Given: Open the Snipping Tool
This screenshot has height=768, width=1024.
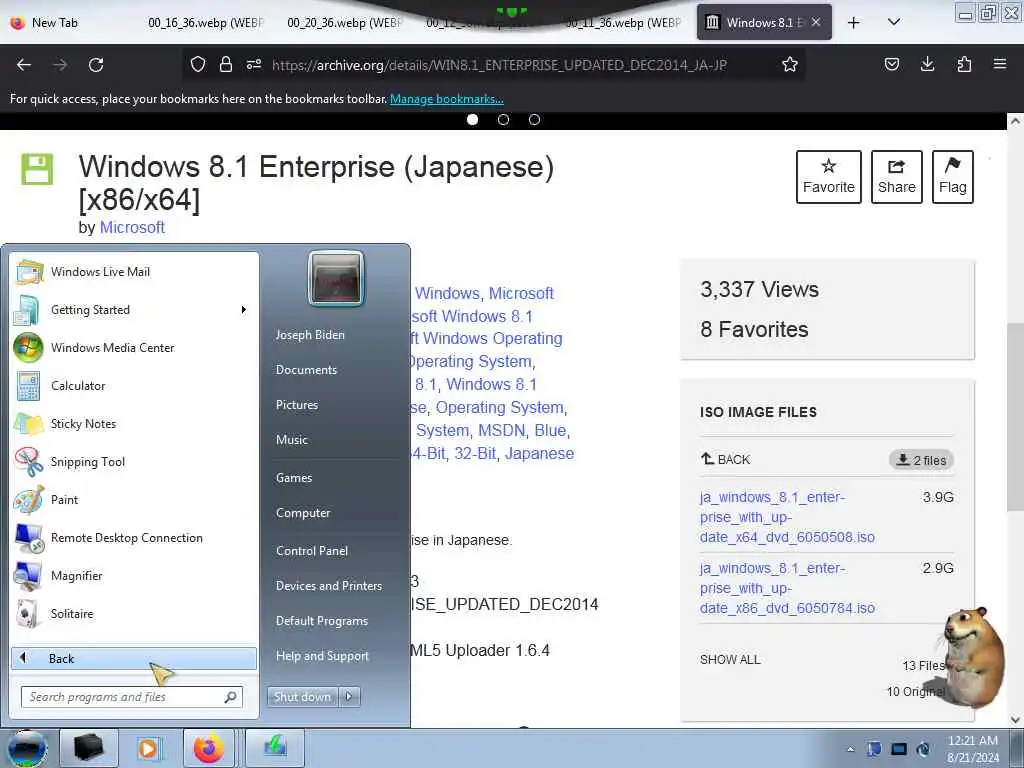Looking at the screenshot, I should [134, 462].
